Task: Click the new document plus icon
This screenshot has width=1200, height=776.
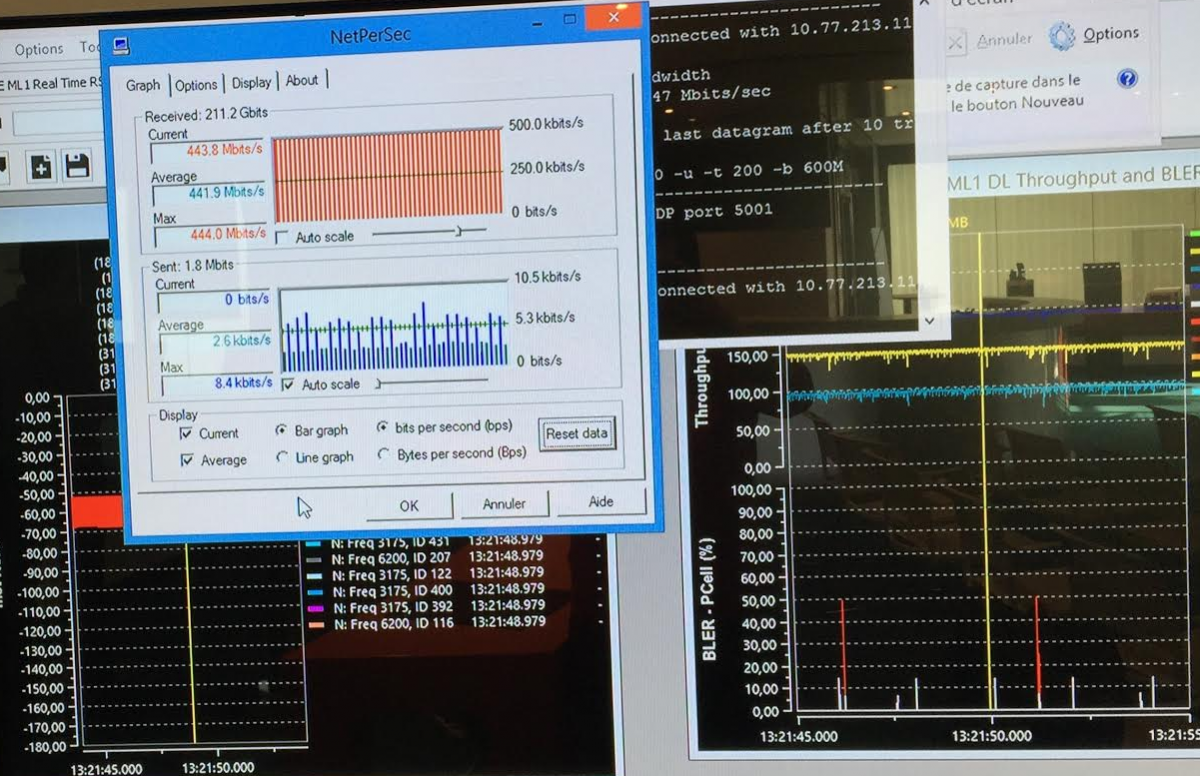Action: pyautogui.click(x=41, y=166)
